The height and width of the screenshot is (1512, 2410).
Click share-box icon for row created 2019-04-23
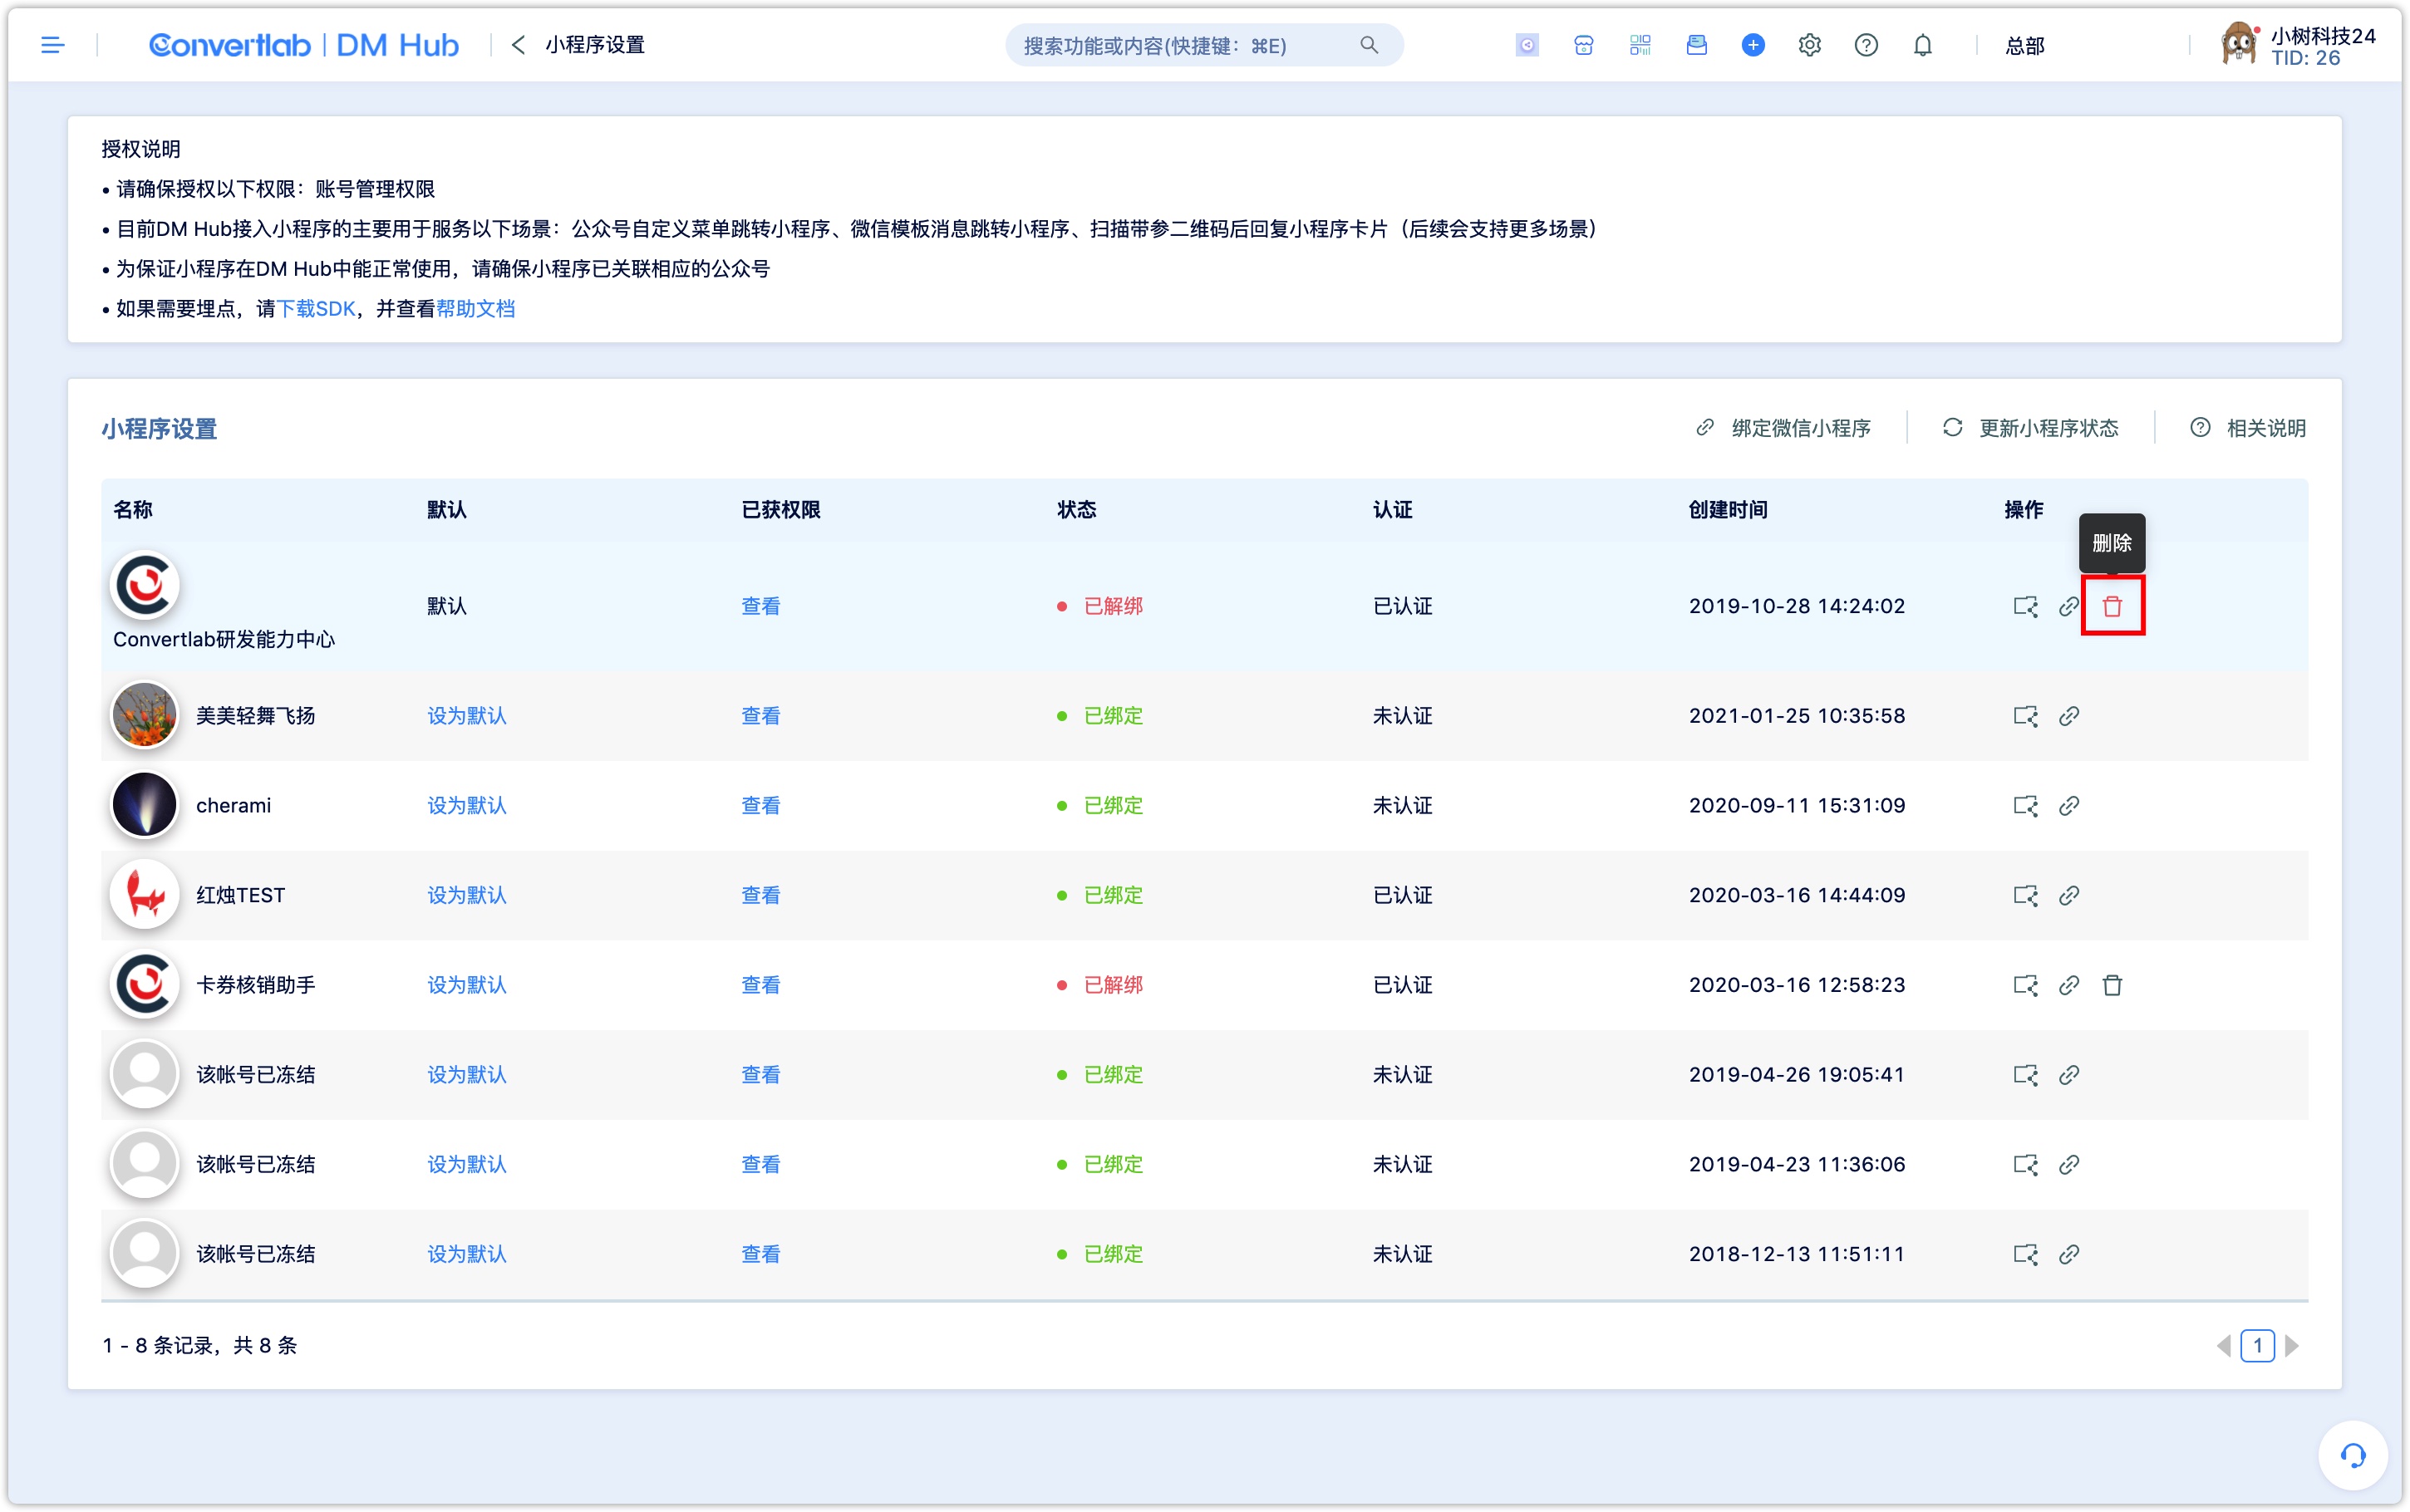click(2025, 1164)
